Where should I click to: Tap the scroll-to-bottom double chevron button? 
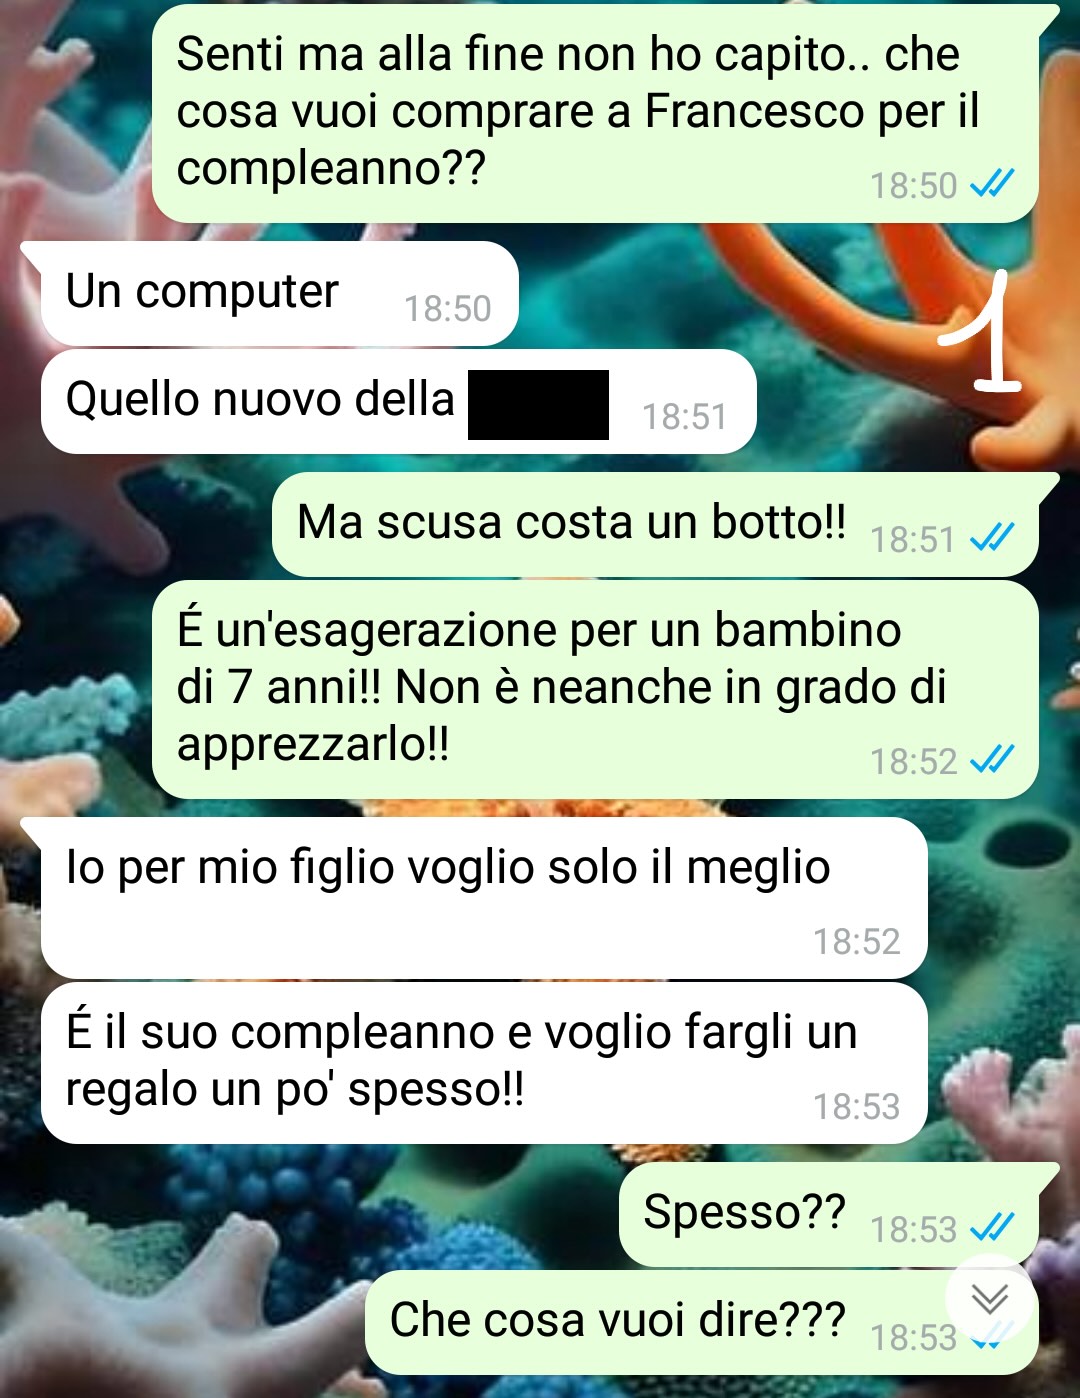990,1298
